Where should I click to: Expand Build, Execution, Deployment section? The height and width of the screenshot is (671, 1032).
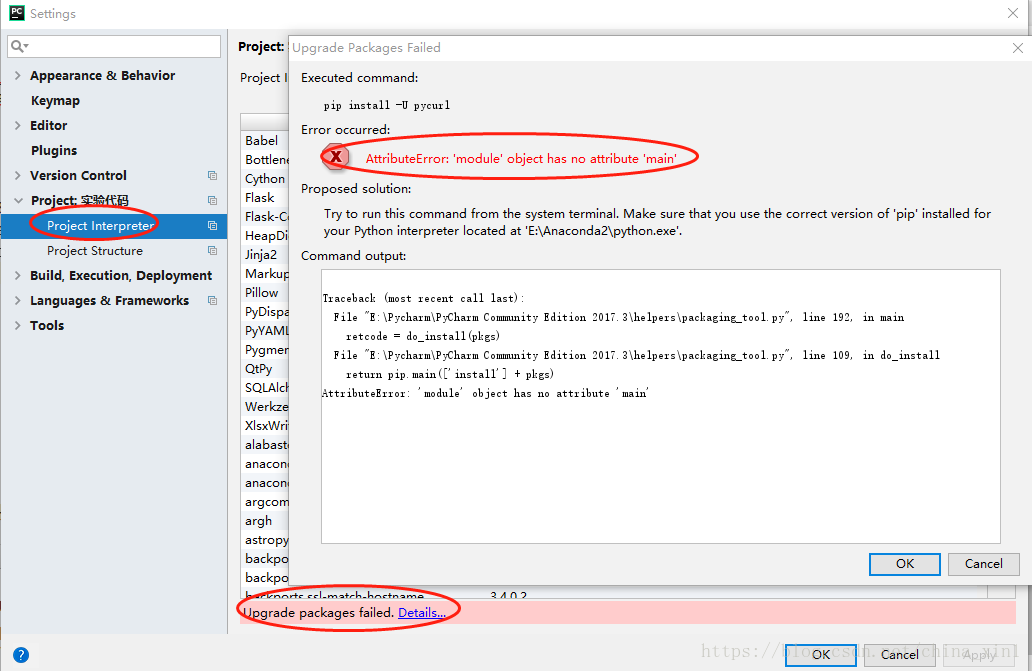pos(18,276)
